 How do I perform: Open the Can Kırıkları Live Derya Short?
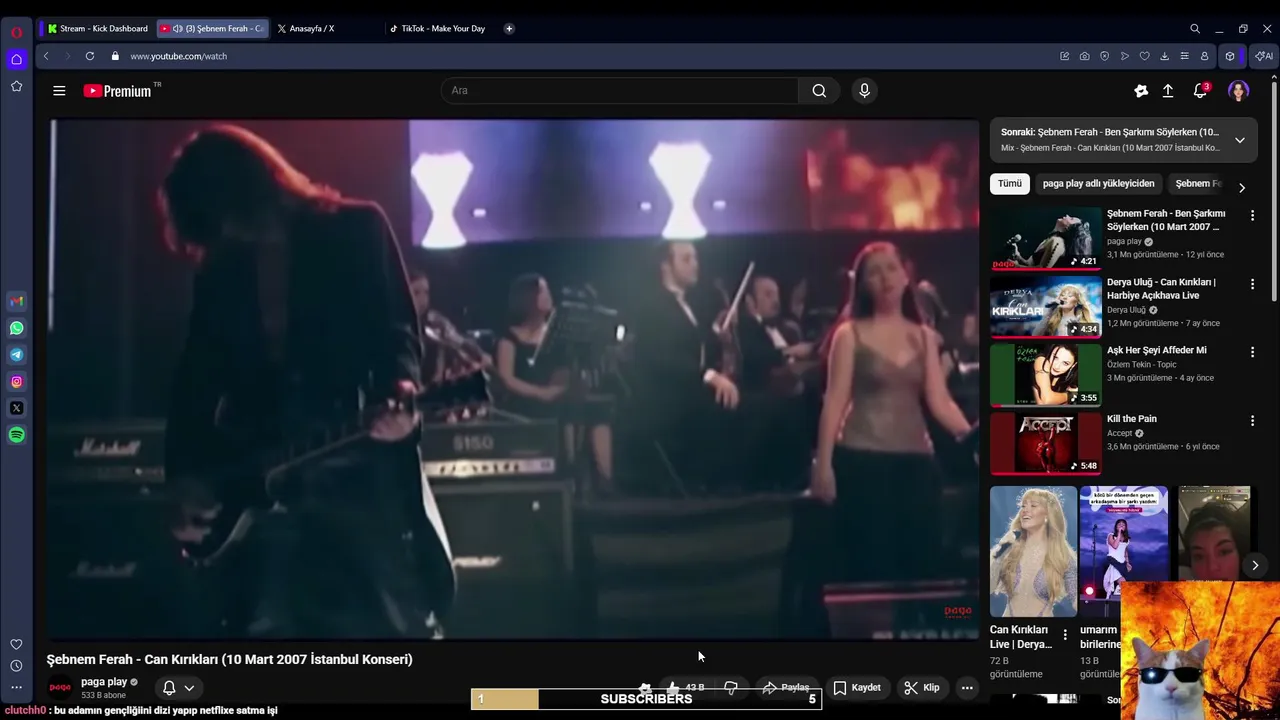1033,551
